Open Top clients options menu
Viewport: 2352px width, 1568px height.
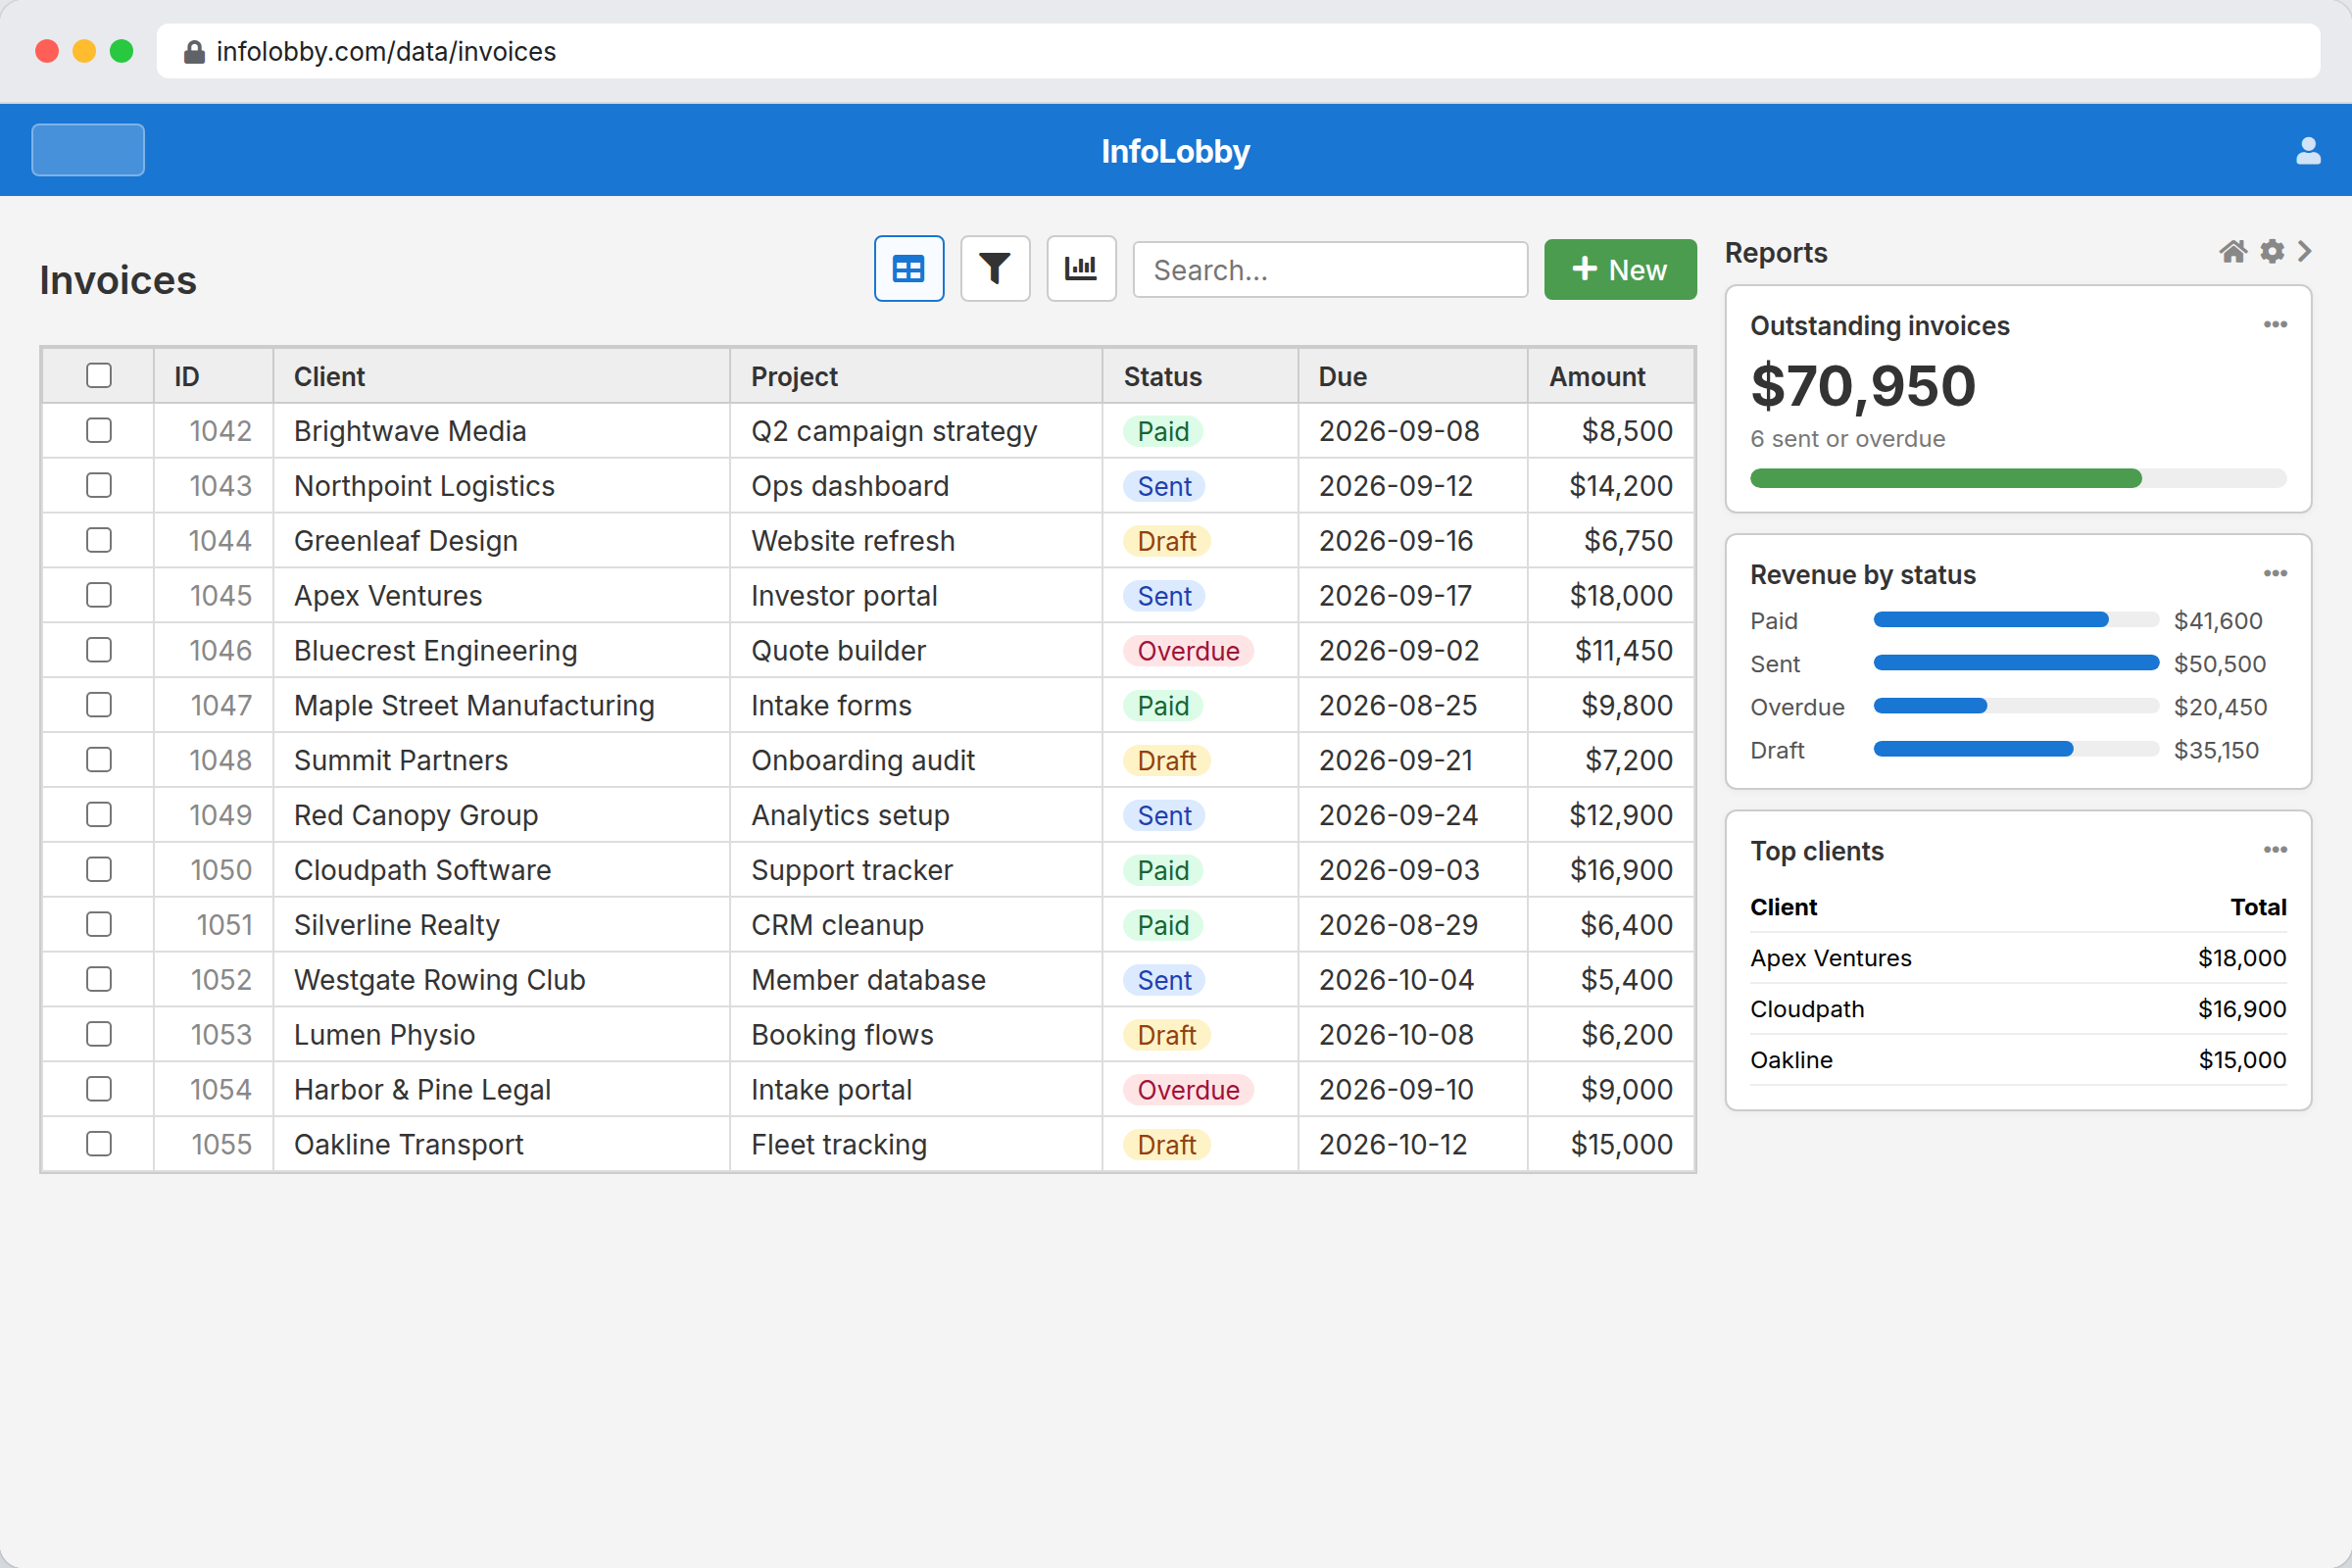[2275, 850]
